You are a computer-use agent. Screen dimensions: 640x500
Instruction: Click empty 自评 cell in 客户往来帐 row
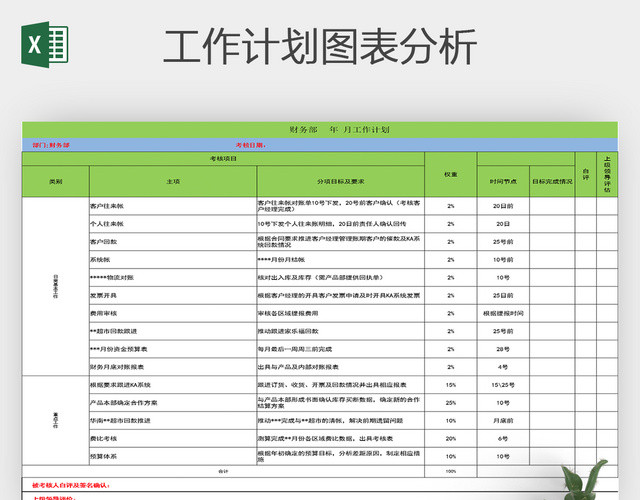pos(586,206)
